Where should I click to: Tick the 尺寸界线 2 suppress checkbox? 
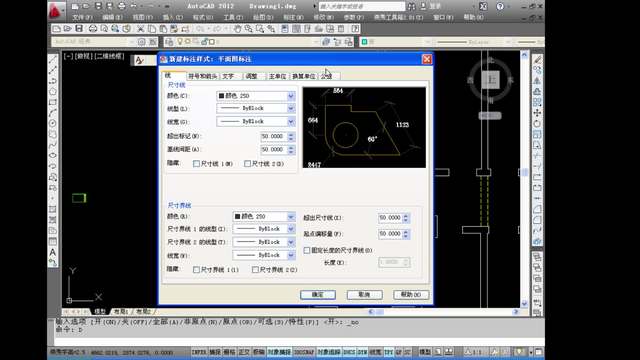(255, 270)
